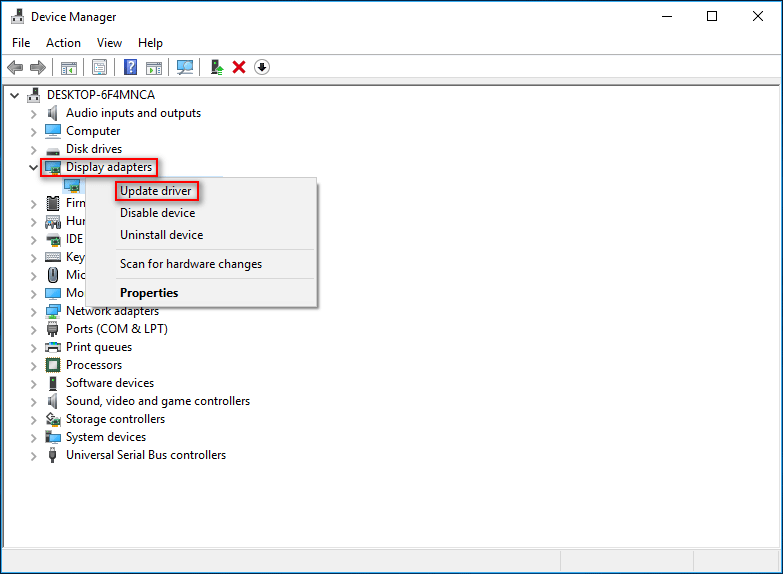Select the Display adapters label
The image size is (783, 574).
point(109,167)
